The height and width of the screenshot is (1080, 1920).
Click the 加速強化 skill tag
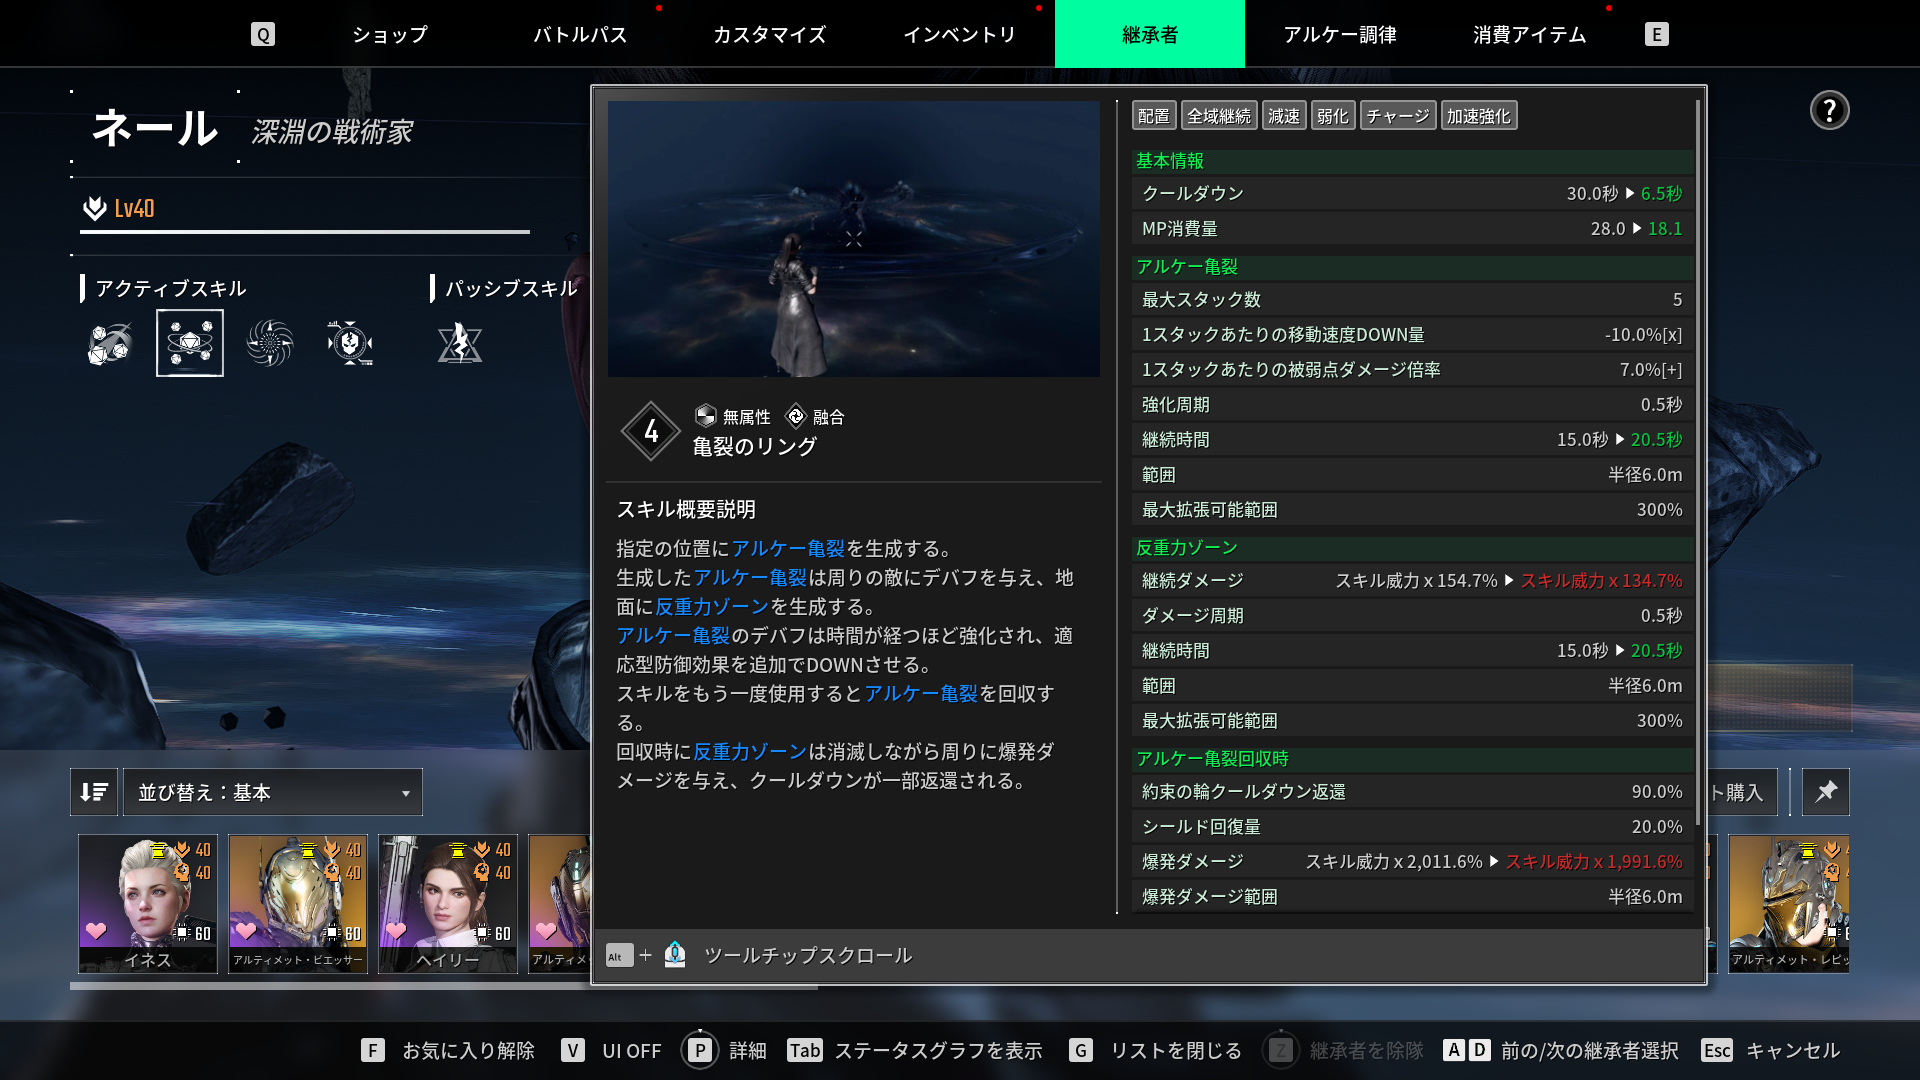(1478, 116)
